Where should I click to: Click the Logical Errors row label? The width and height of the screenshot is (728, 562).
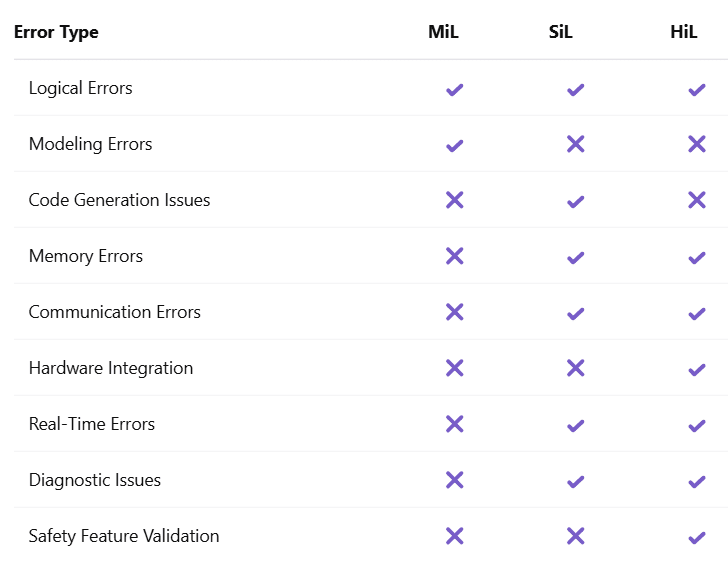click(x=80, y=88)
